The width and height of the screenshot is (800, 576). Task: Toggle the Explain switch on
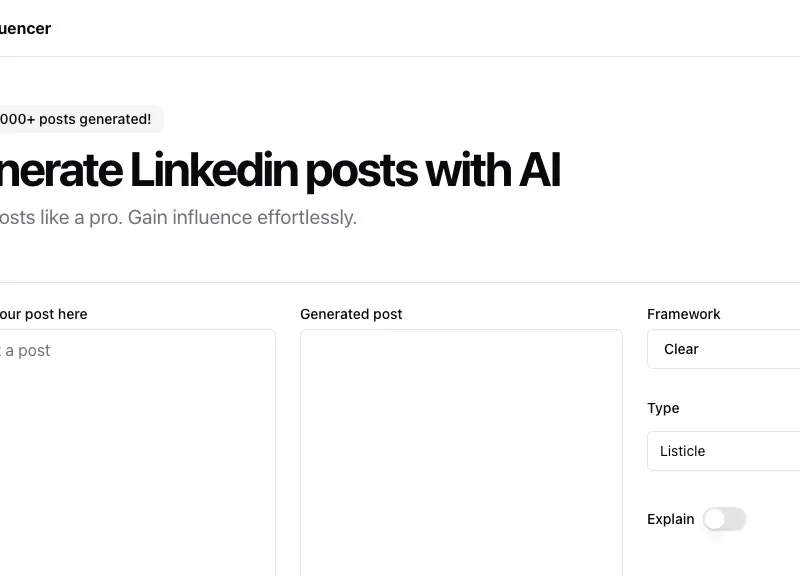(724, 519)
